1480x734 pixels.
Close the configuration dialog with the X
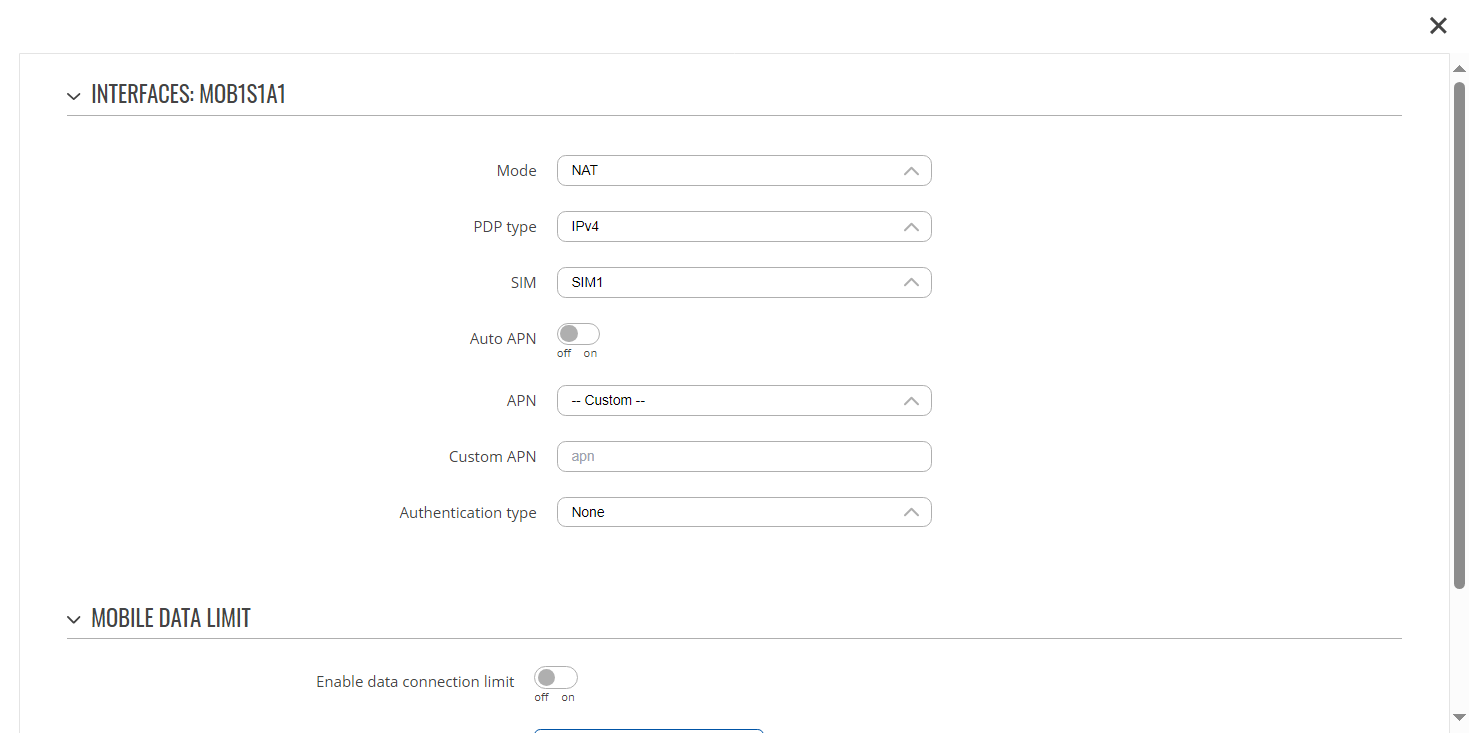(x=1438, y=26)
